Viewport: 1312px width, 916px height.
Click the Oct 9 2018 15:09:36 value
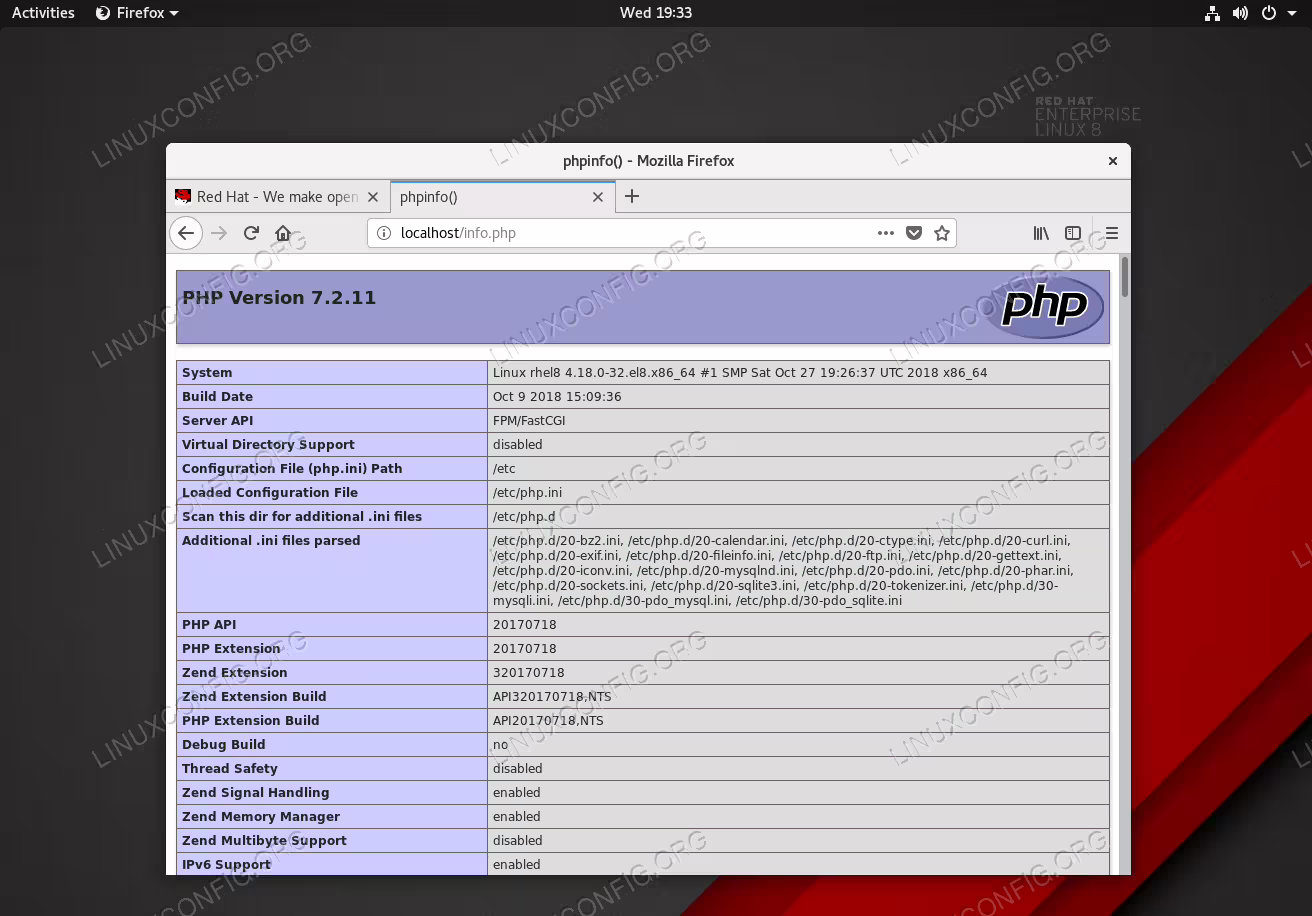click(x=557, y=397)
